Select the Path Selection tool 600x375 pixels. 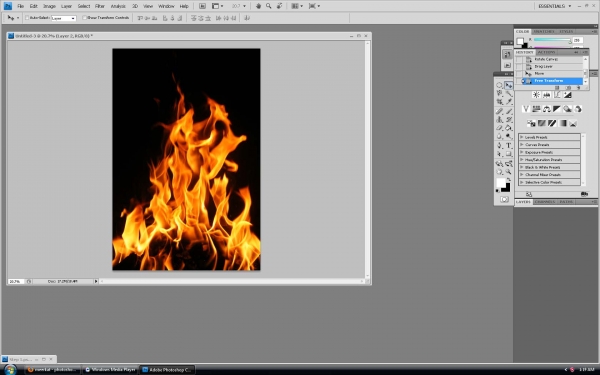(499, 153)
